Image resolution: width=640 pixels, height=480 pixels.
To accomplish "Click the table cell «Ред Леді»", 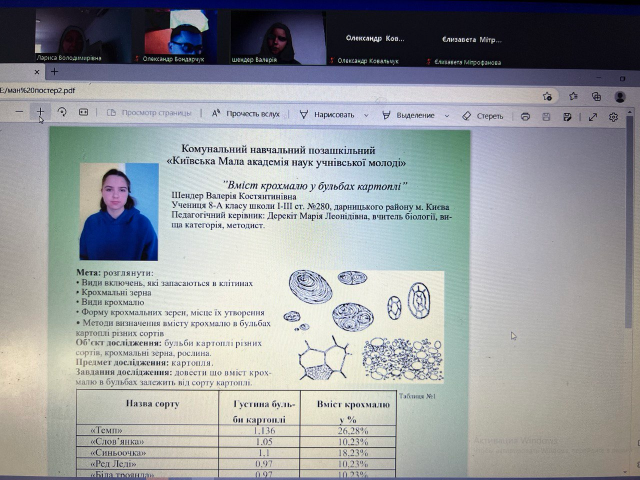I will [147, 464].
